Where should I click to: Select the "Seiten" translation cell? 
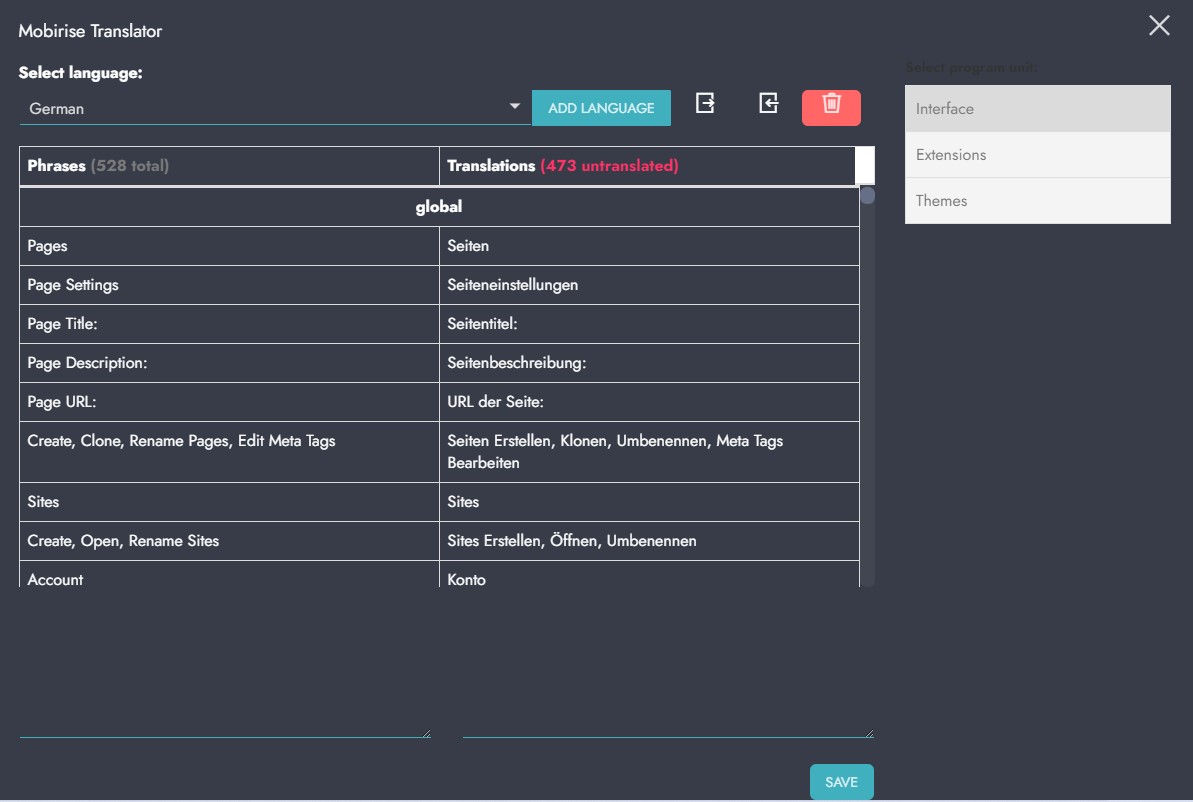[x=648, y=246]
